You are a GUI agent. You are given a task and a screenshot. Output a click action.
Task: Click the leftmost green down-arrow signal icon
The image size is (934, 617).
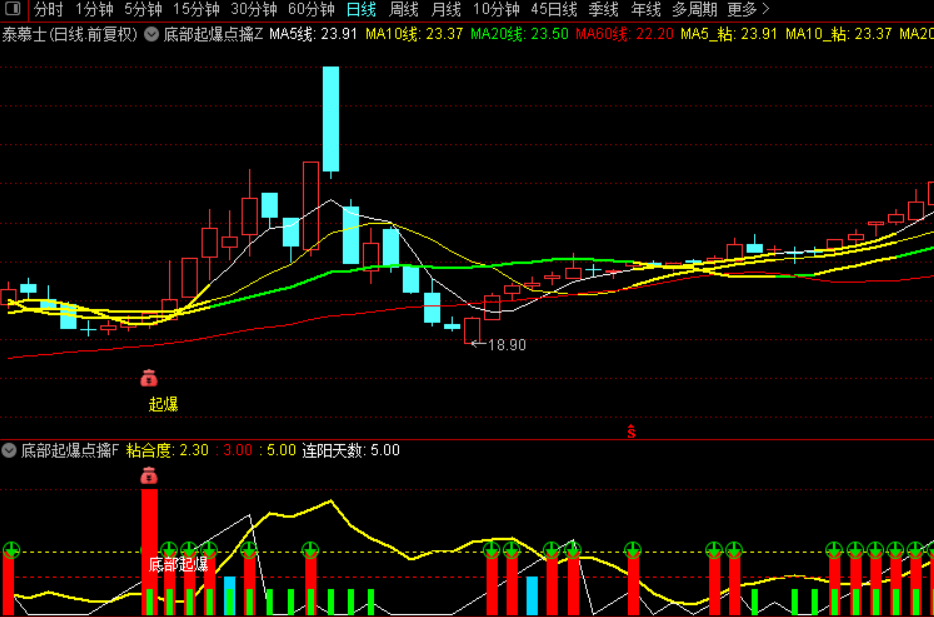tap(11, 549)
